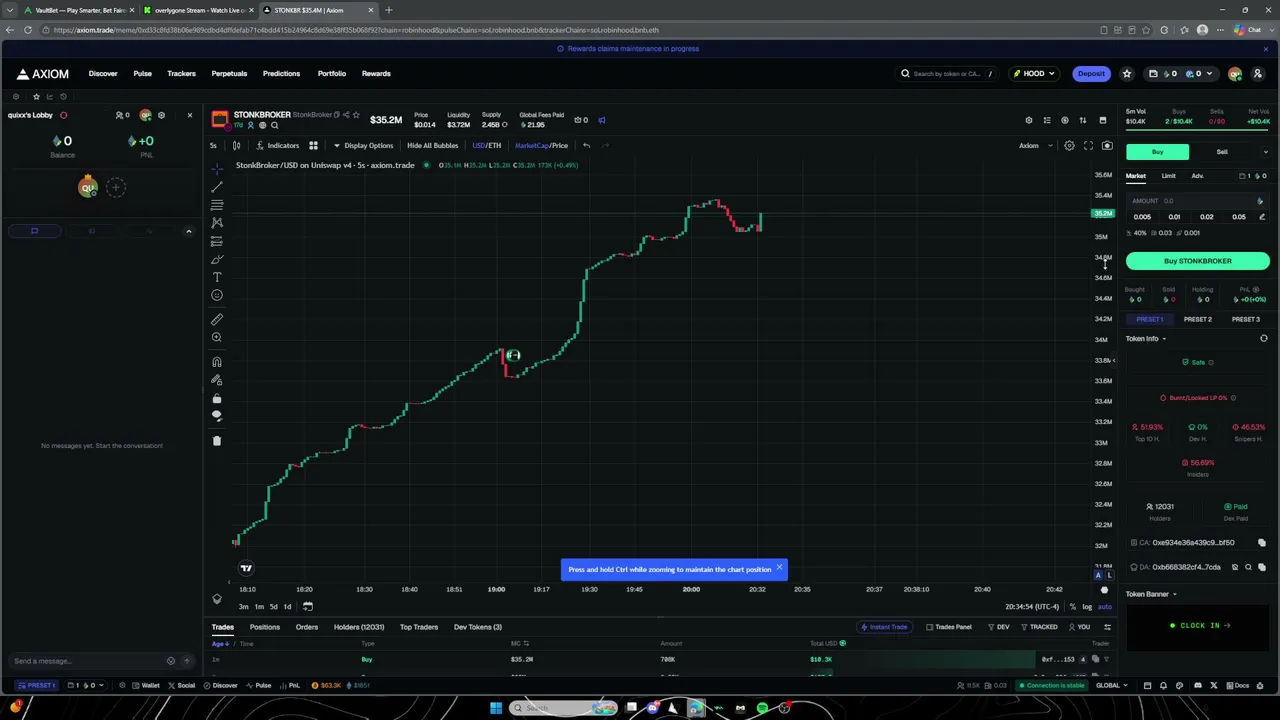Remove drawings with the trash icon

(217, 441)
